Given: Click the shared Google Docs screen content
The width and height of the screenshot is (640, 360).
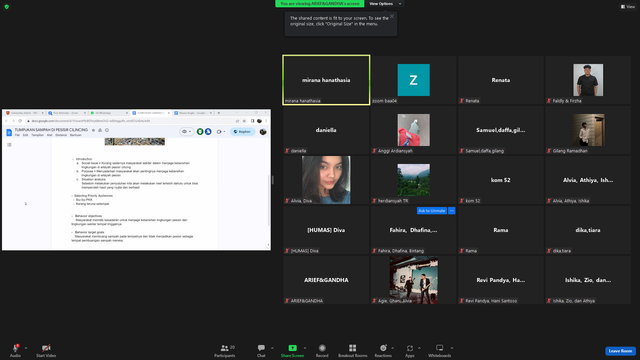Looking at the screenshot, I should coord(136,180).
